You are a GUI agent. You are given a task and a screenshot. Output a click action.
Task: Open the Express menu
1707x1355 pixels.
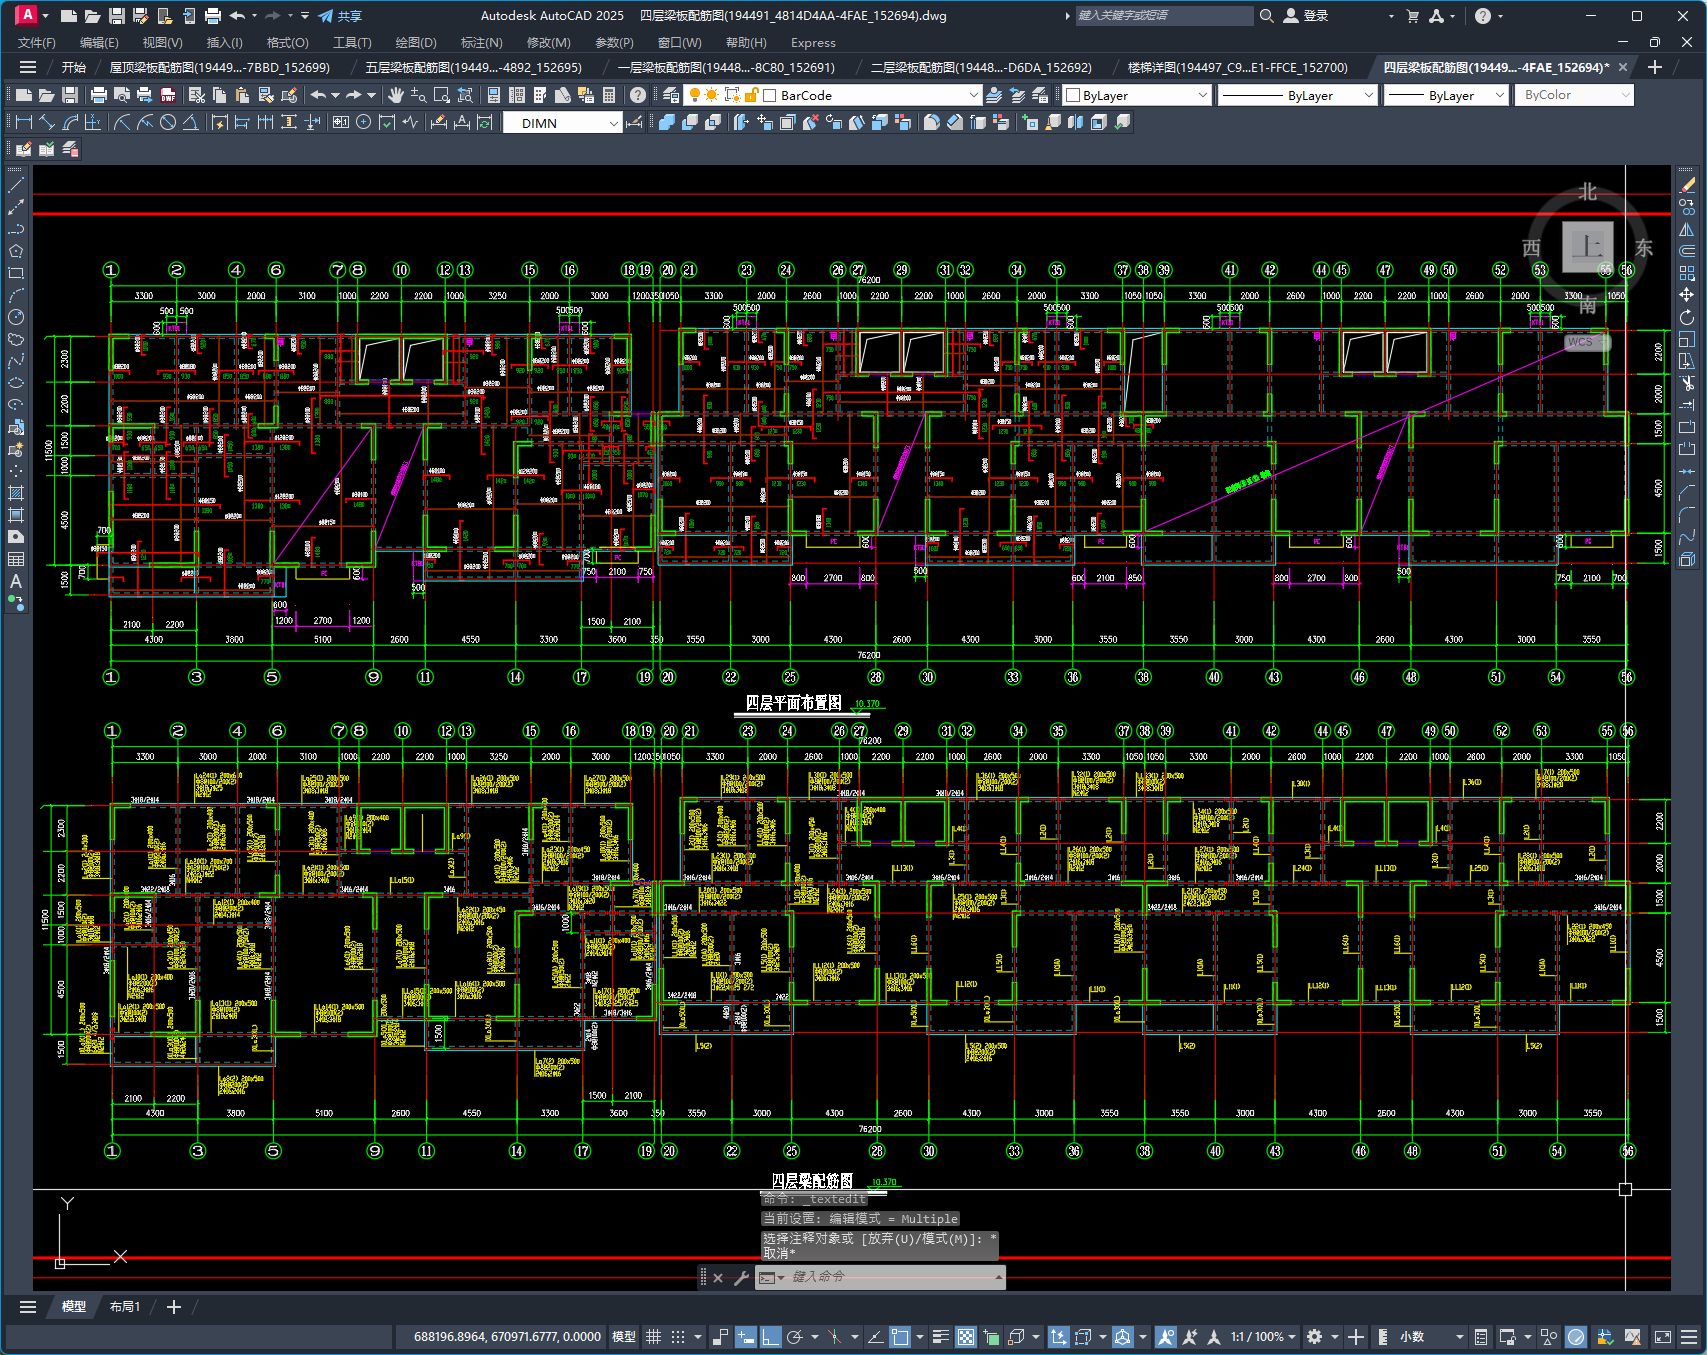click(x=813, y=42)
